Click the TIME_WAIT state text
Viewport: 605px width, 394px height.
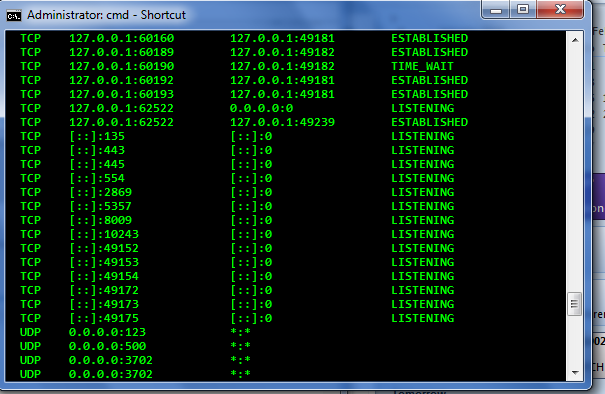click(422, 66)
